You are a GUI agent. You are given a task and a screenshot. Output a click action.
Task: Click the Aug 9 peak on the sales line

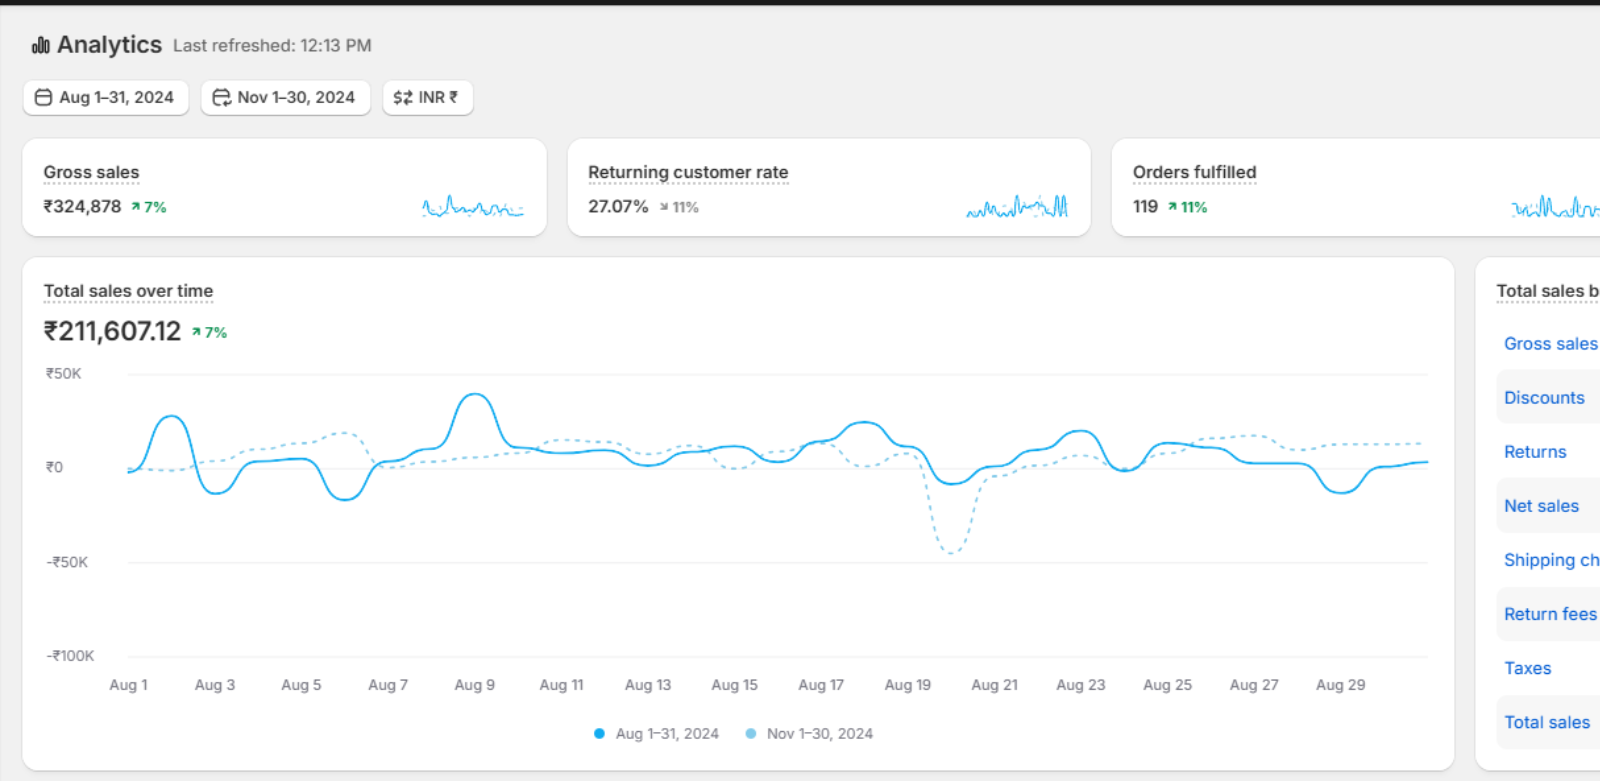pos(474,395)
